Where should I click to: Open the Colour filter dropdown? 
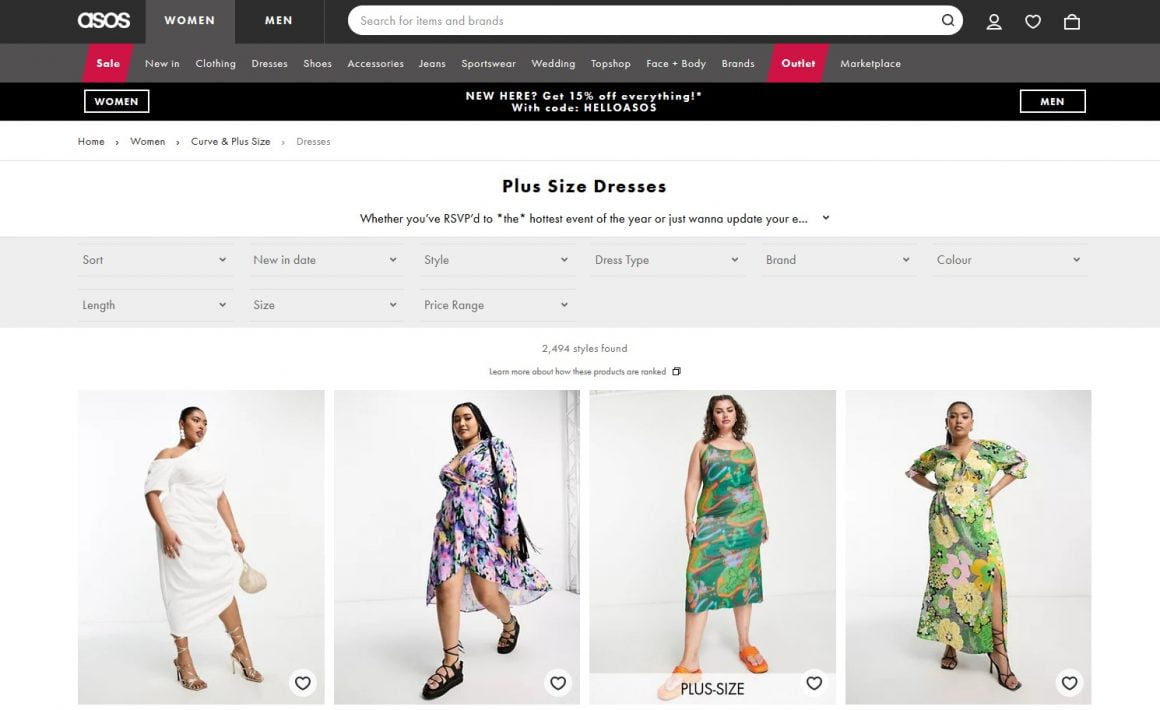click(x=1009, y=260)
